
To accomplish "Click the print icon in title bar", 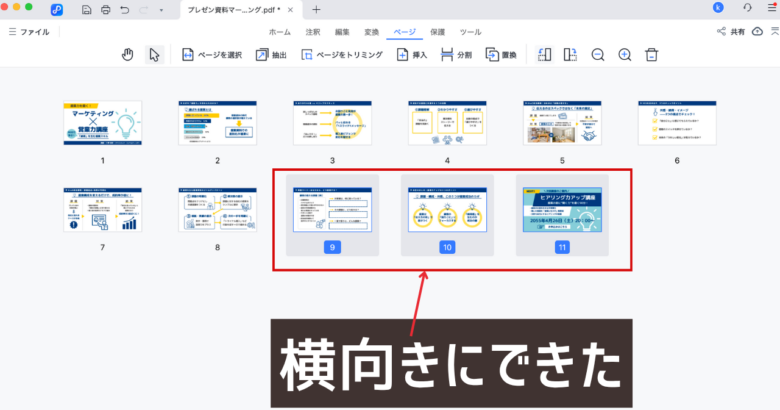I will 106,9.
